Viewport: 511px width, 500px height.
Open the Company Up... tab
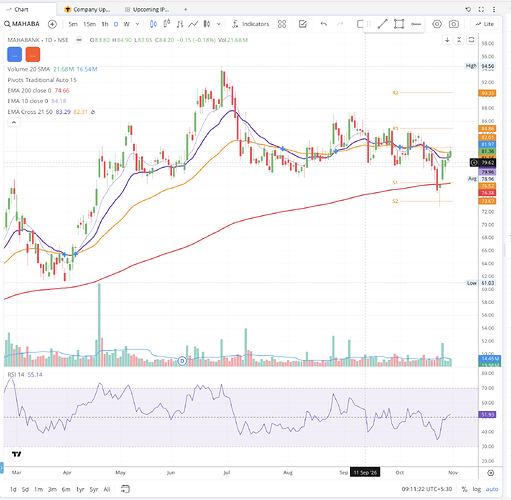coord(87,9)
